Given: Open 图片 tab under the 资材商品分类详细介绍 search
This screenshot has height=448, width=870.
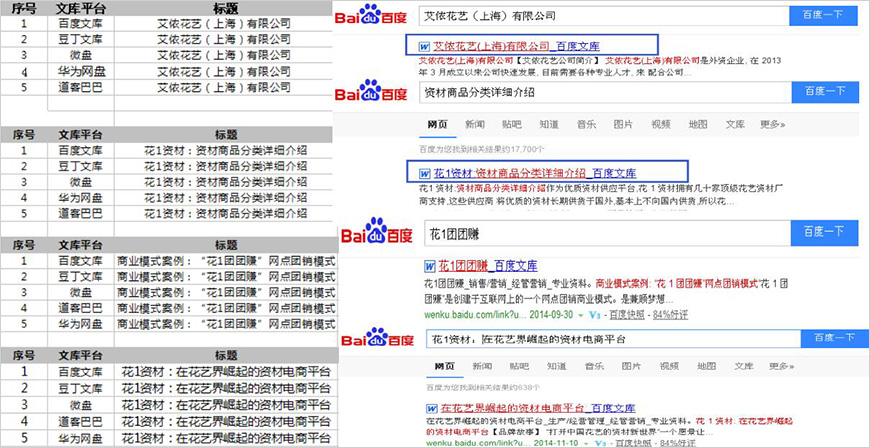Looking at the screenshot, I should [x=623, y=124].
